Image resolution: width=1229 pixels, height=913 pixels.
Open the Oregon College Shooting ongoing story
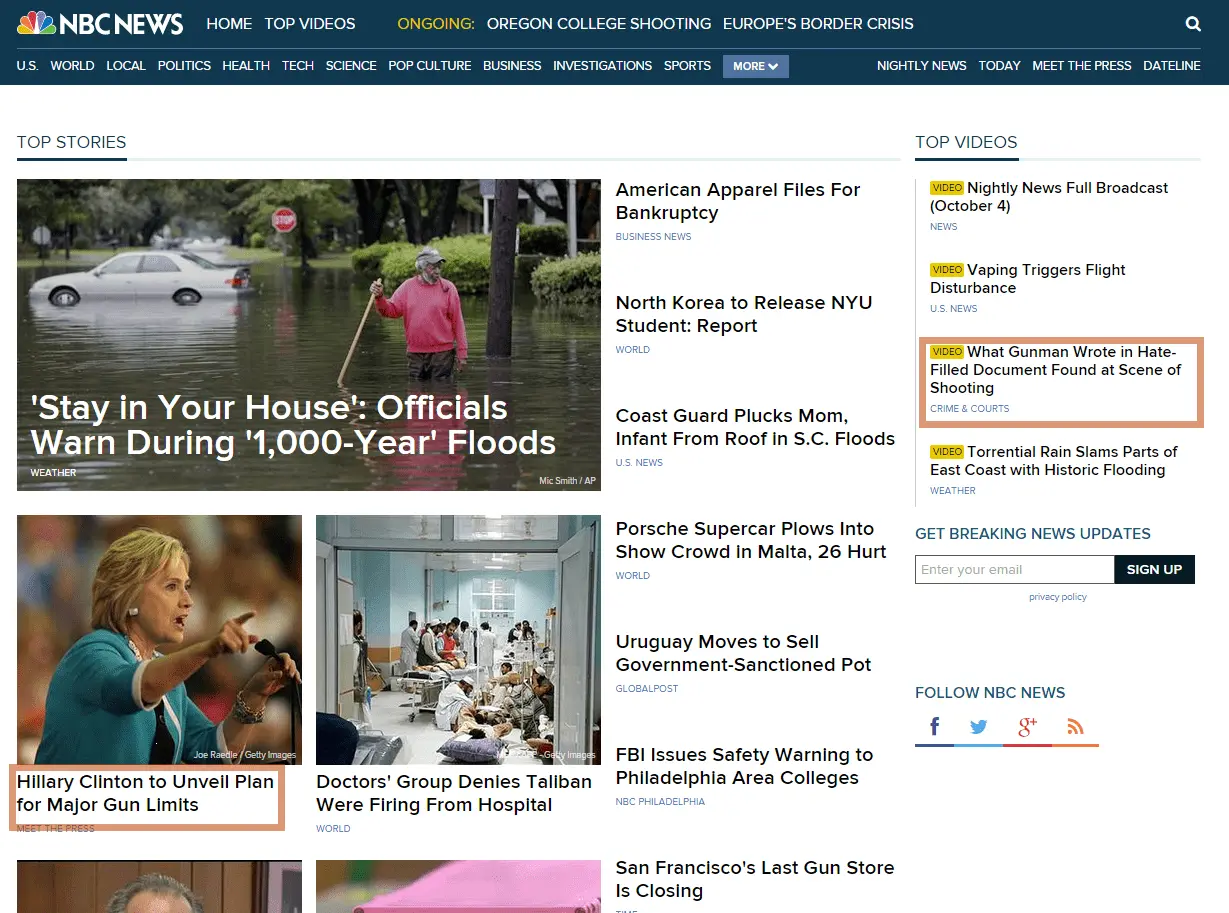pos(597,23)
